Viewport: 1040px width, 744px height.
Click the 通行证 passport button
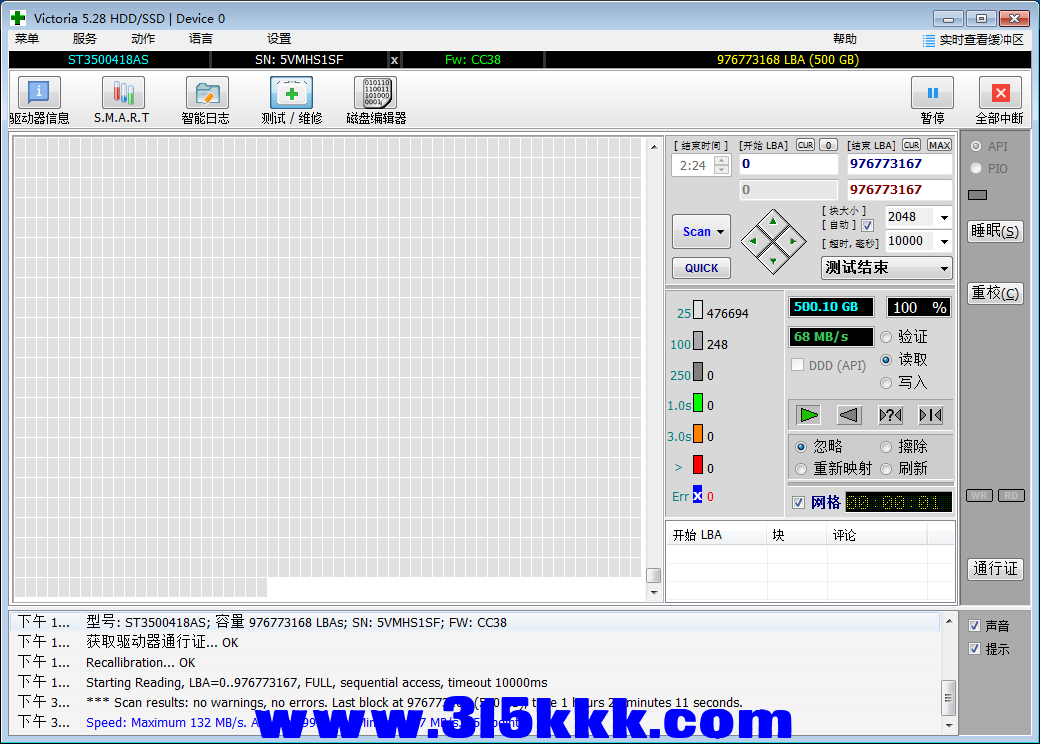coord(995,569)
